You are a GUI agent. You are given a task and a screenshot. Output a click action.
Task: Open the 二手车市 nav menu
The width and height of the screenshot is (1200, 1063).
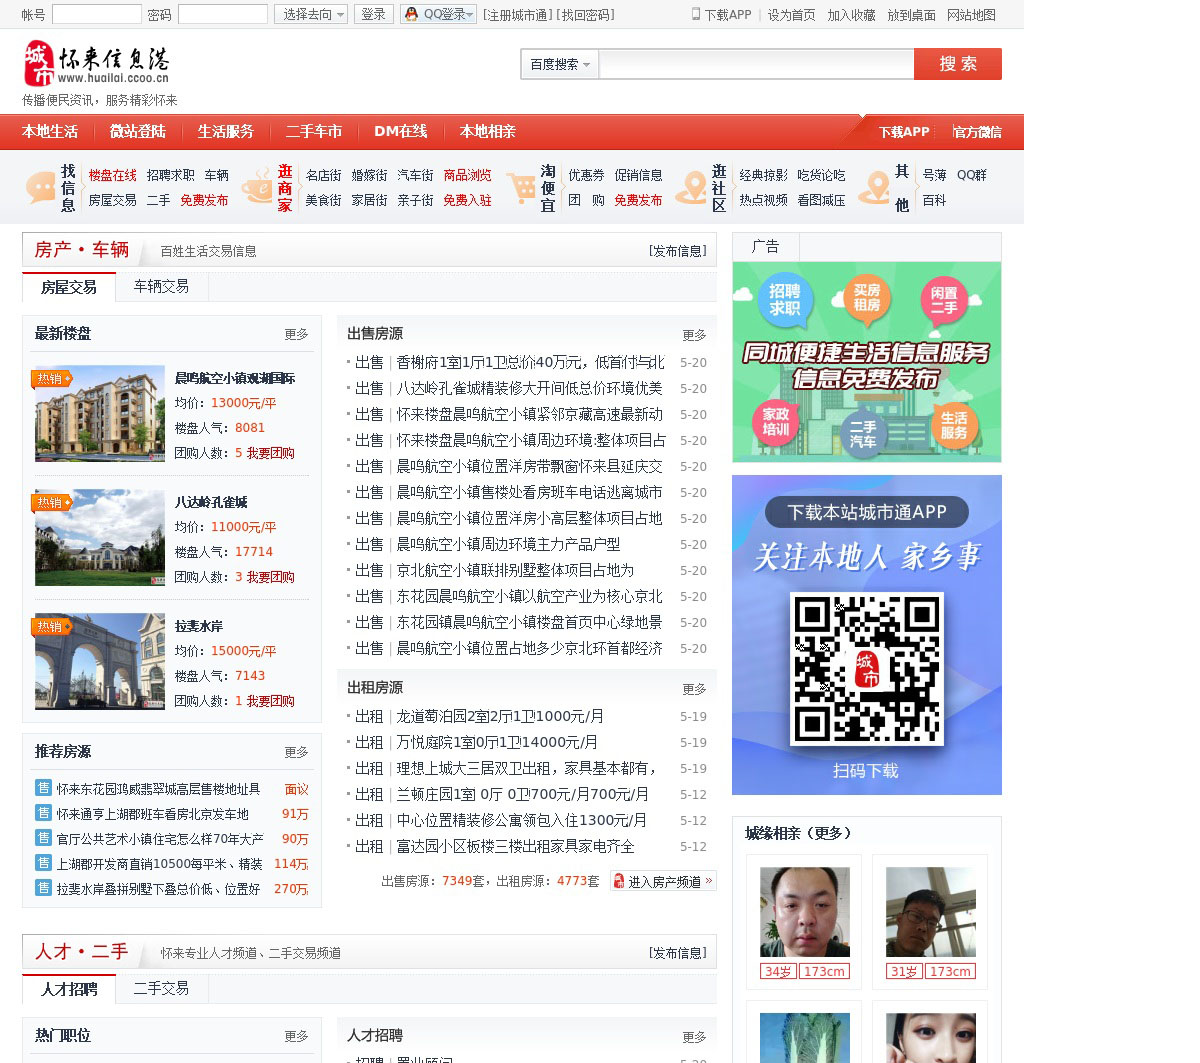coord(314,131)
